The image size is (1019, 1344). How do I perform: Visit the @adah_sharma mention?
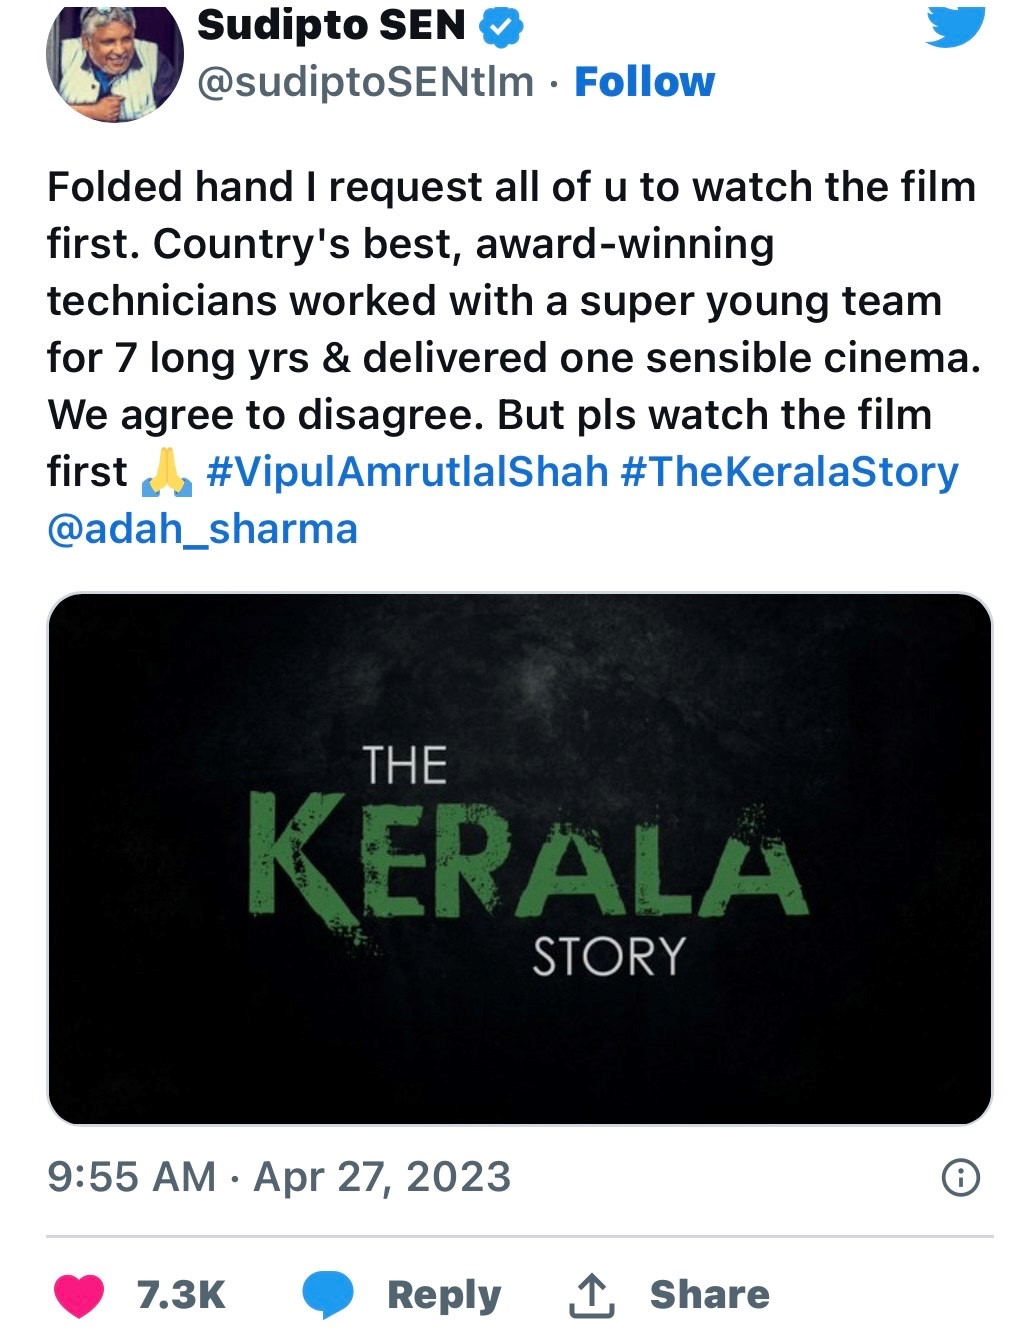tap(202, 529)
